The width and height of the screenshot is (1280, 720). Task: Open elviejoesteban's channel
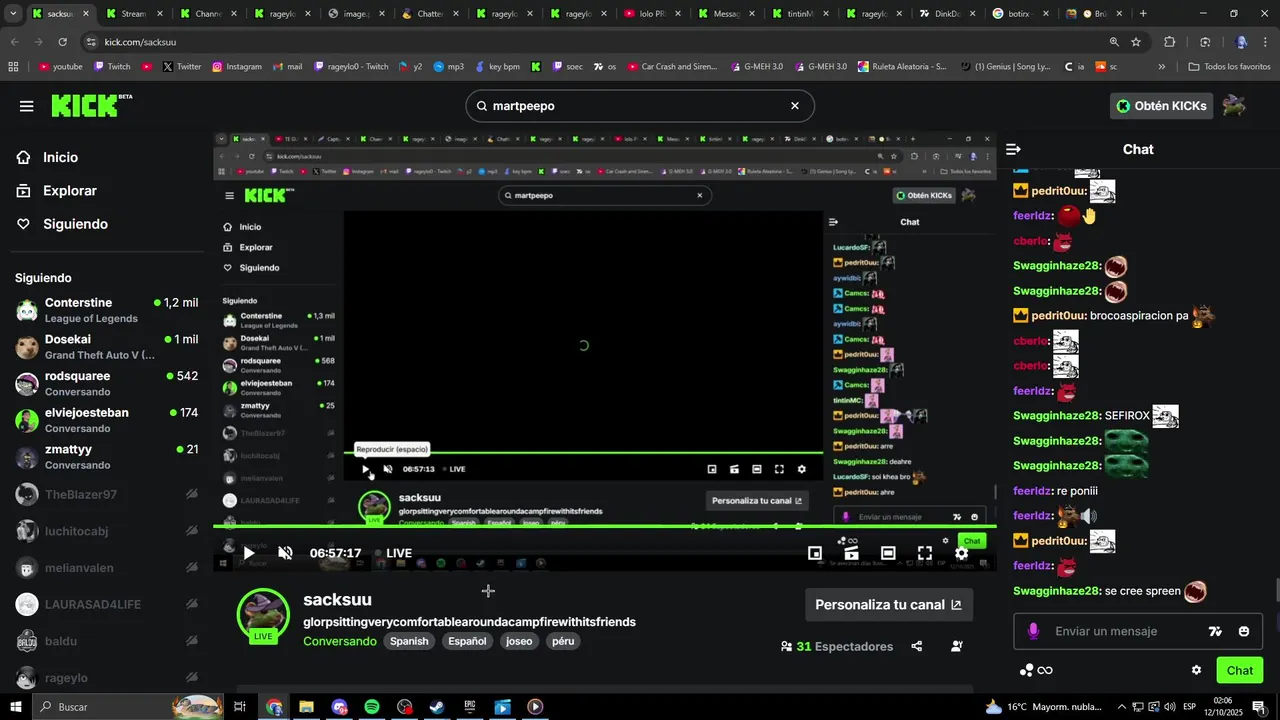[x=107, y=420]
